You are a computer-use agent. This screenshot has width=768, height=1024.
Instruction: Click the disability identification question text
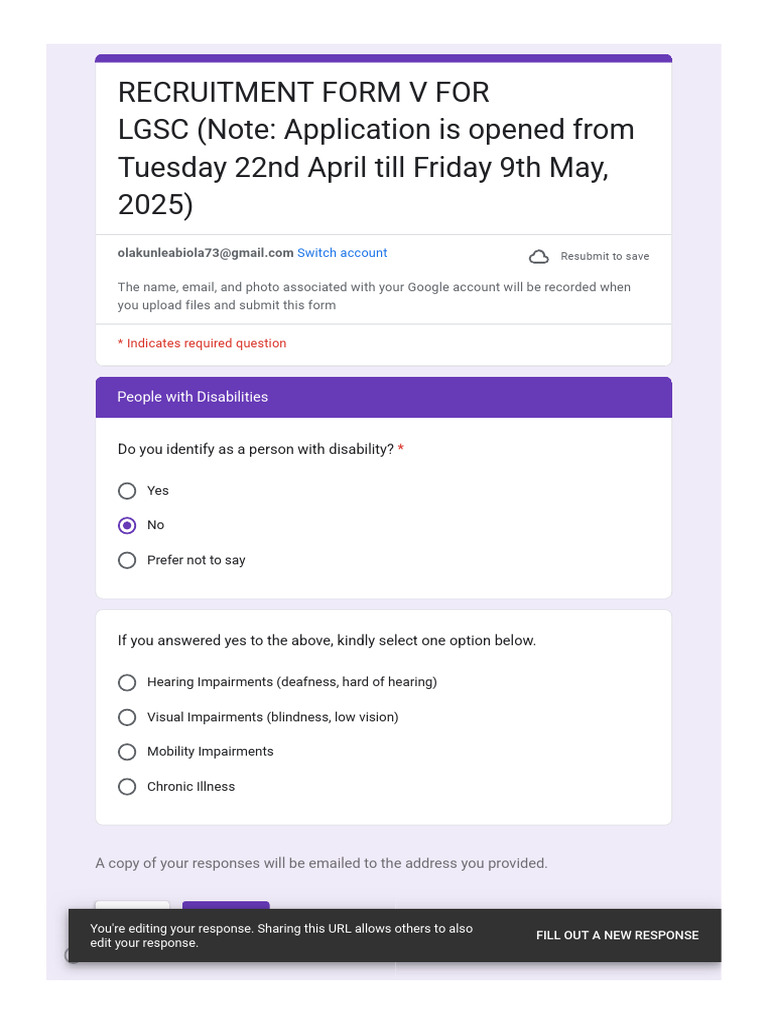tap(255, 449)
